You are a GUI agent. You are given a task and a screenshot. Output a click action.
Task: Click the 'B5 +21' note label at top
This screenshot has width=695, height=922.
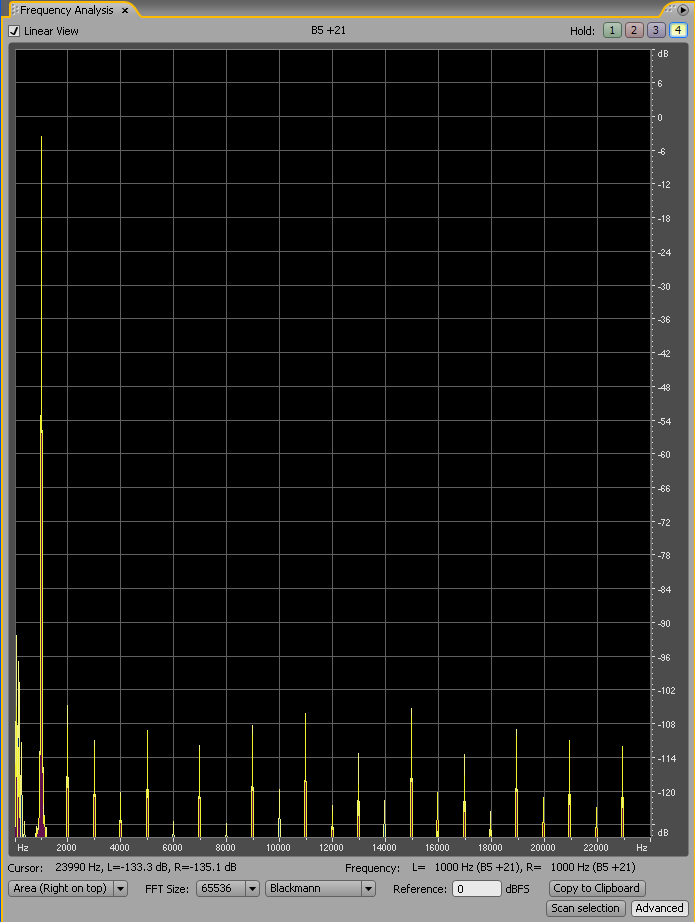328,30
